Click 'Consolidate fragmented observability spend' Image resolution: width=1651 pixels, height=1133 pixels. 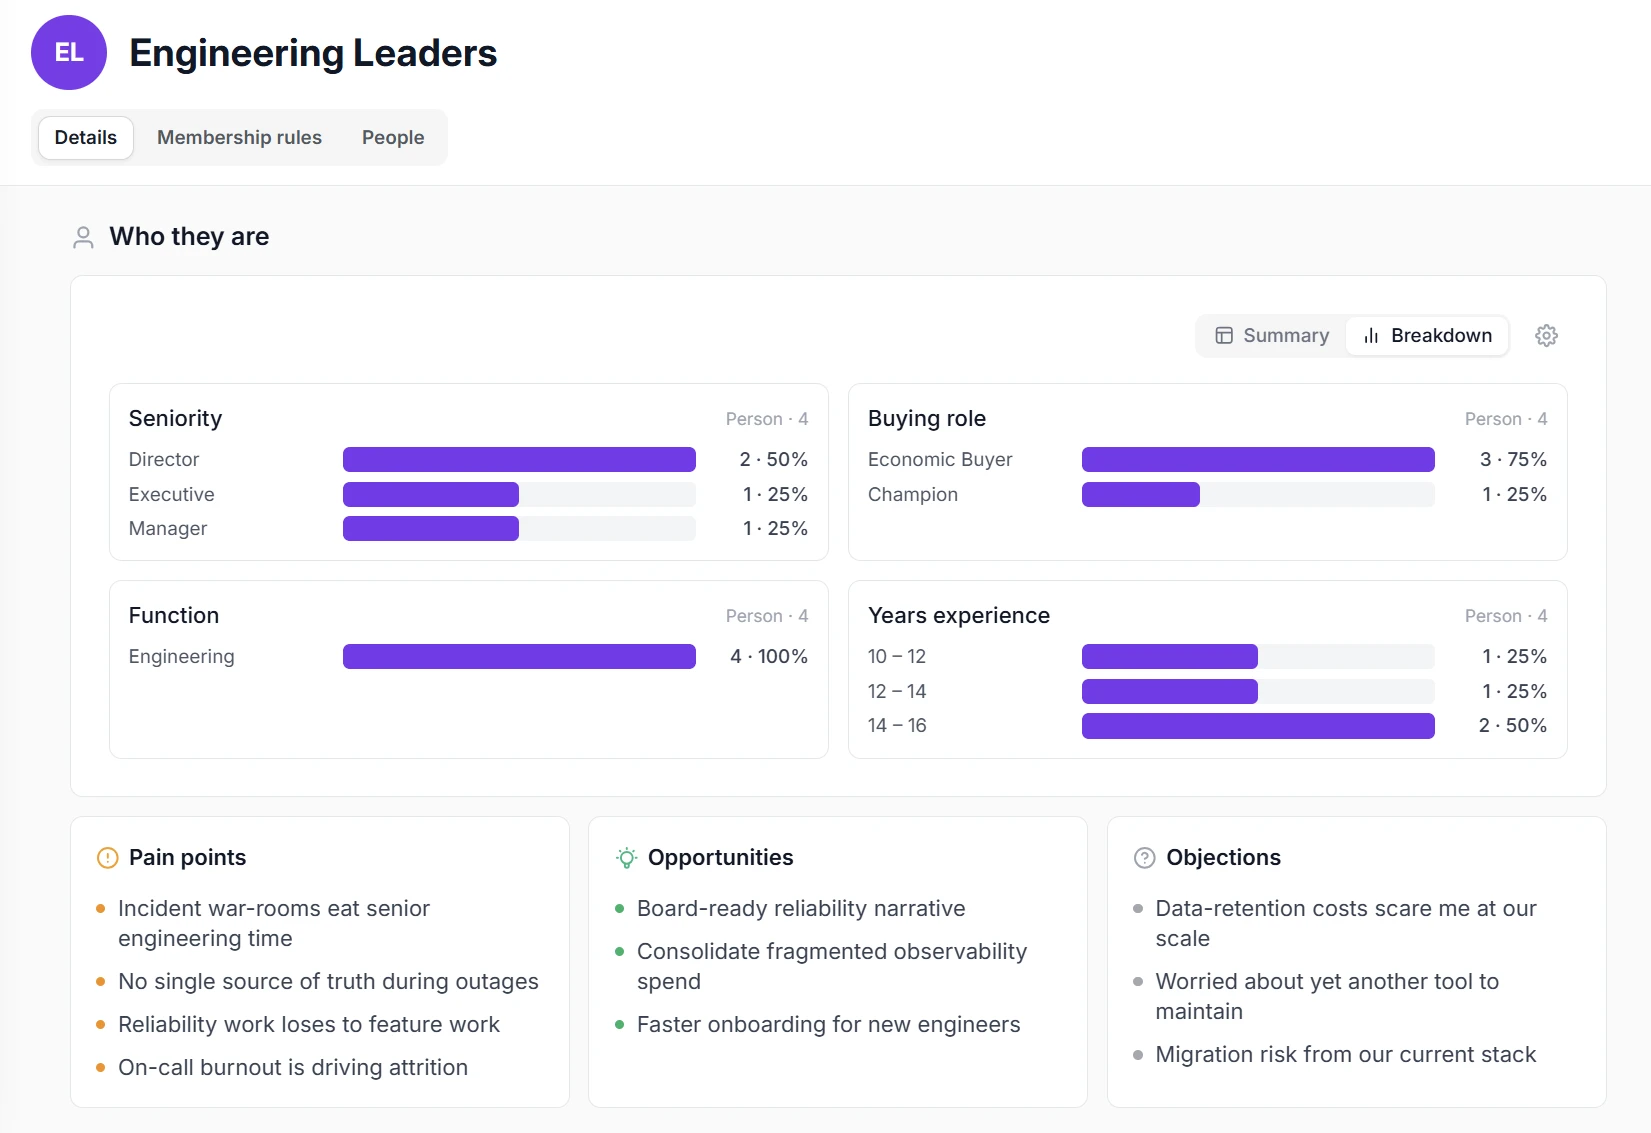coord(832,967)
